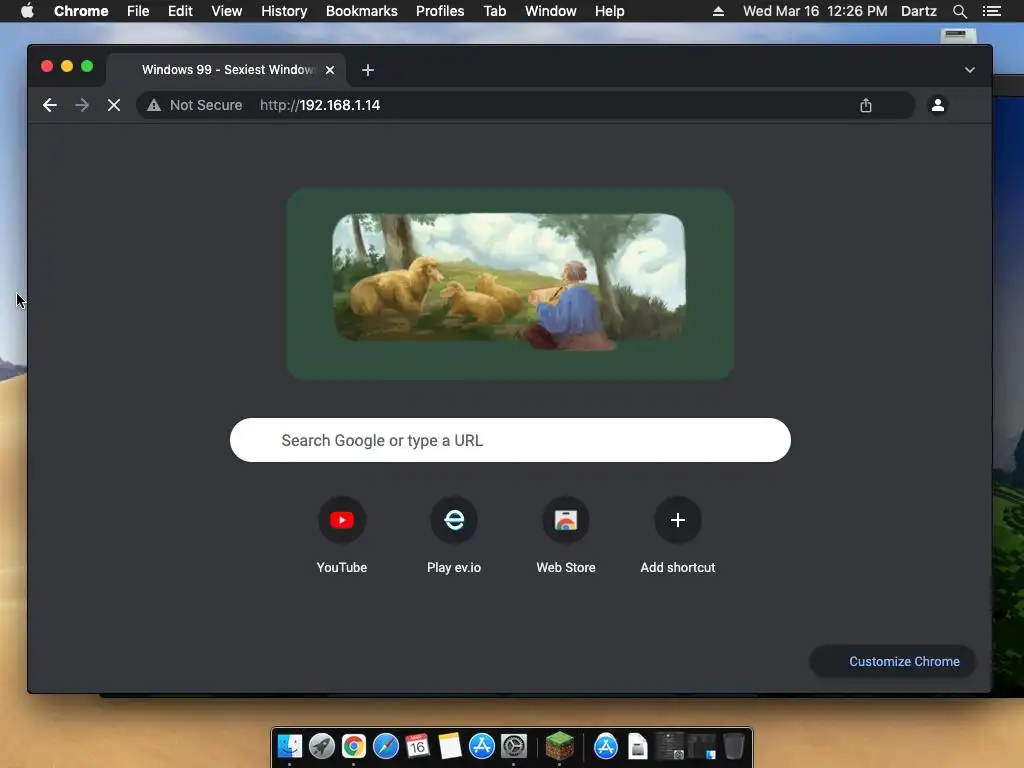Screen dimensions: 1024x768
Task: Open the Tab menu
Action: pyautogui.click(x=494, y=11)
